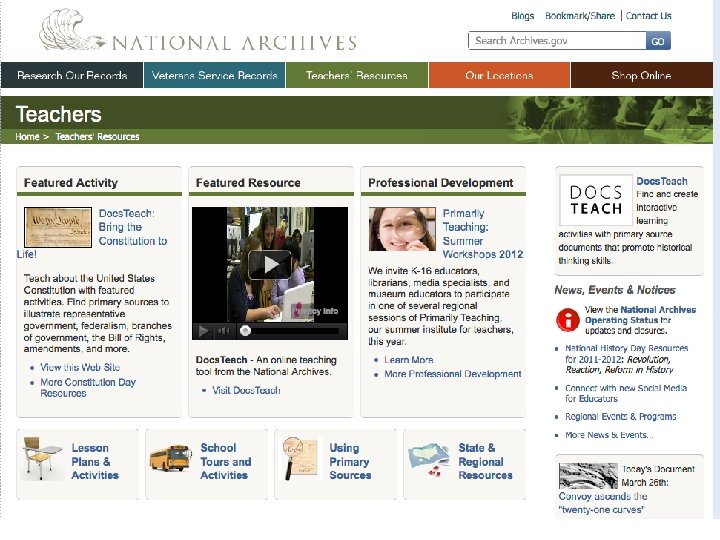Go to Home in the breadcrumb

point(27,137)
